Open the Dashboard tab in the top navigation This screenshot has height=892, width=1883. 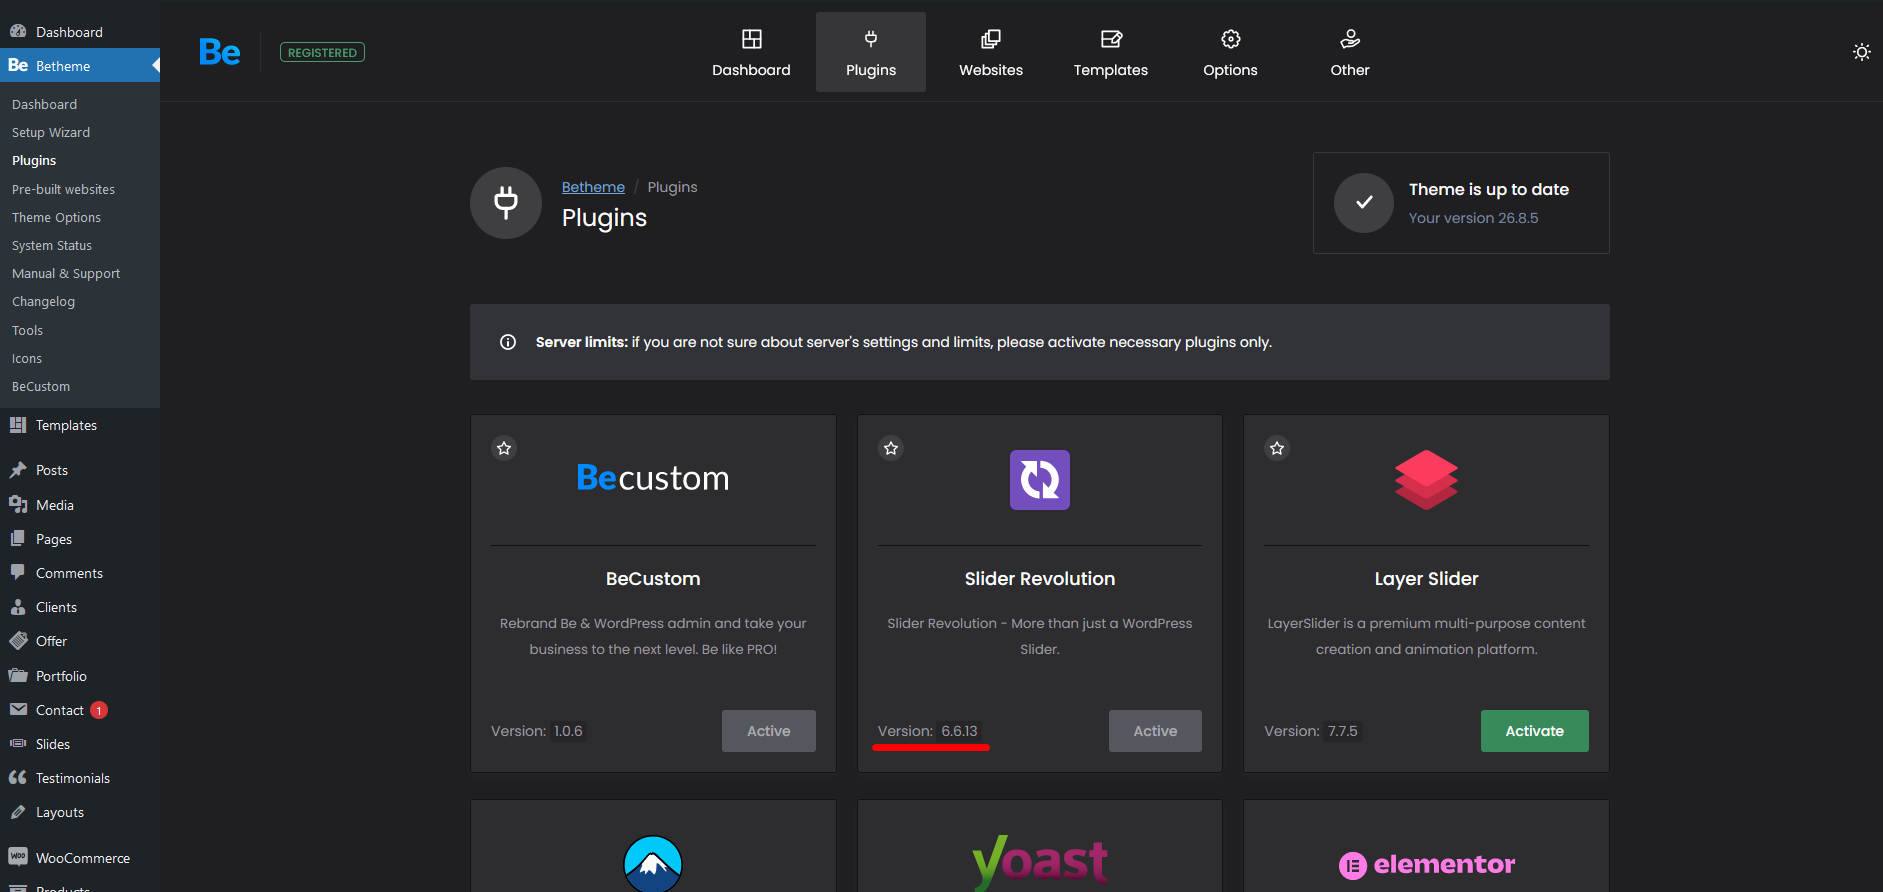(751, 52)
